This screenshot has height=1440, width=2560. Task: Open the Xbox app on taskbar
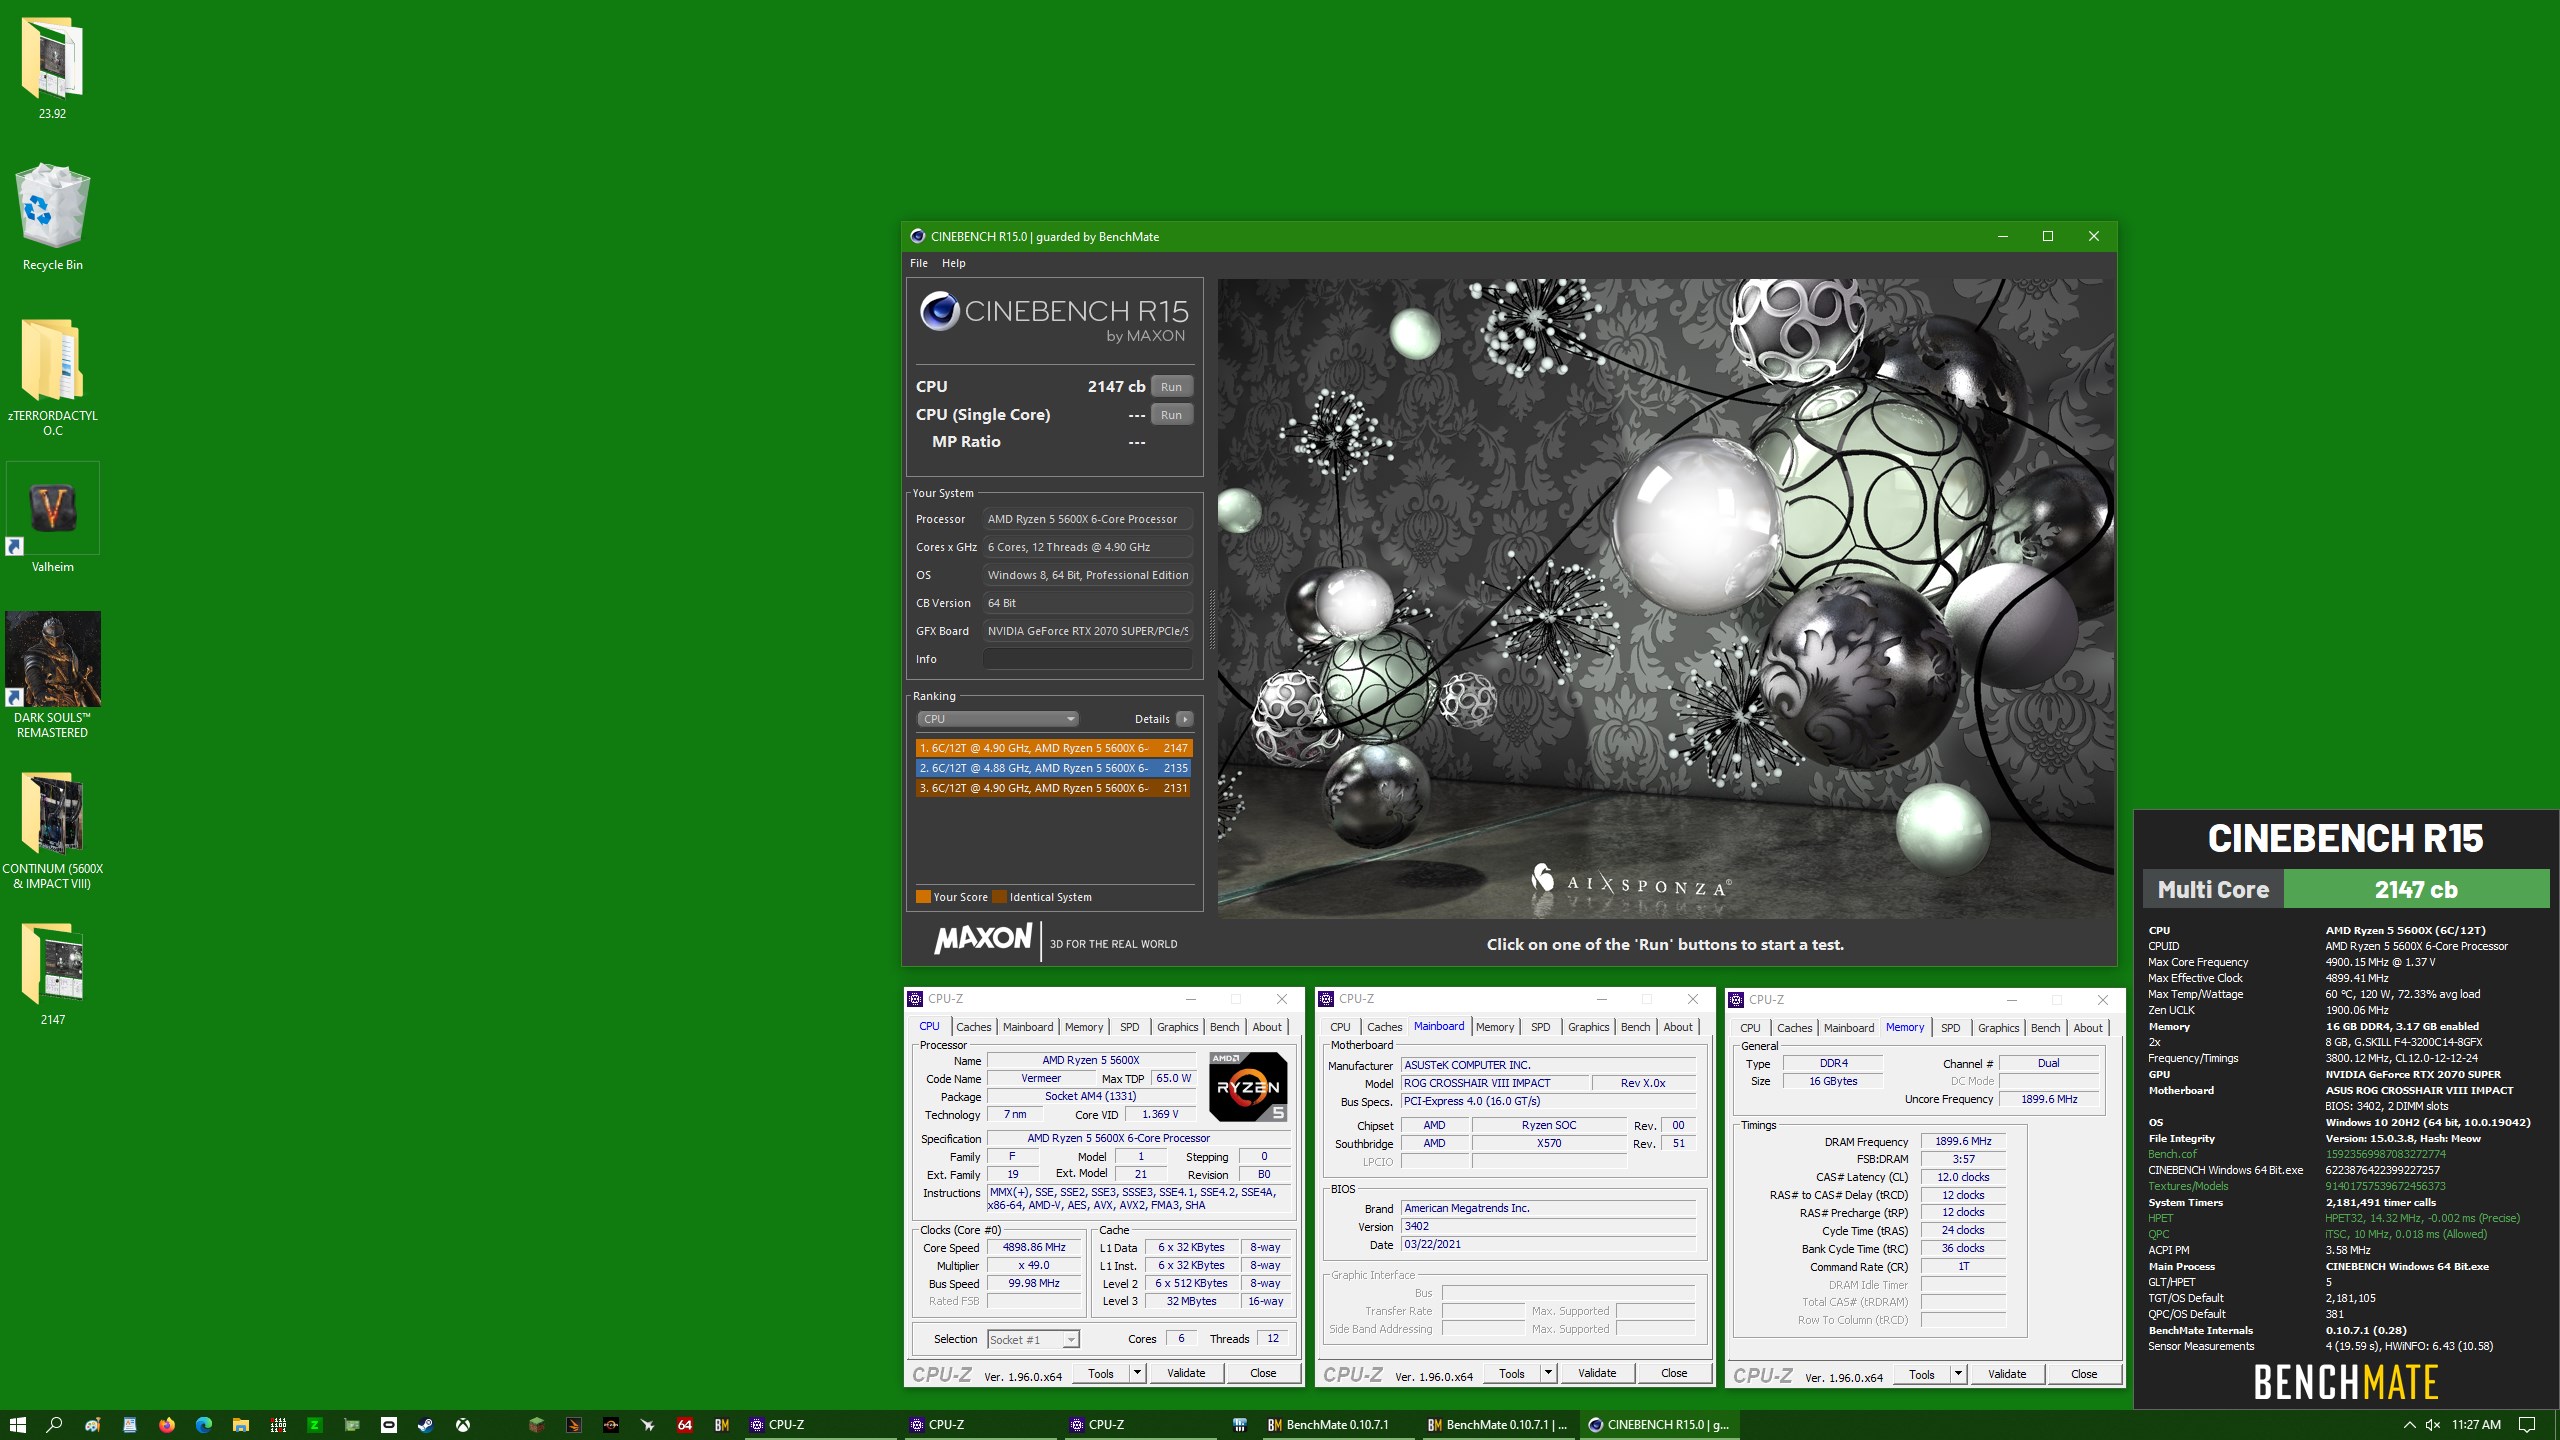pyautogui.click(x=463, y=1425)
